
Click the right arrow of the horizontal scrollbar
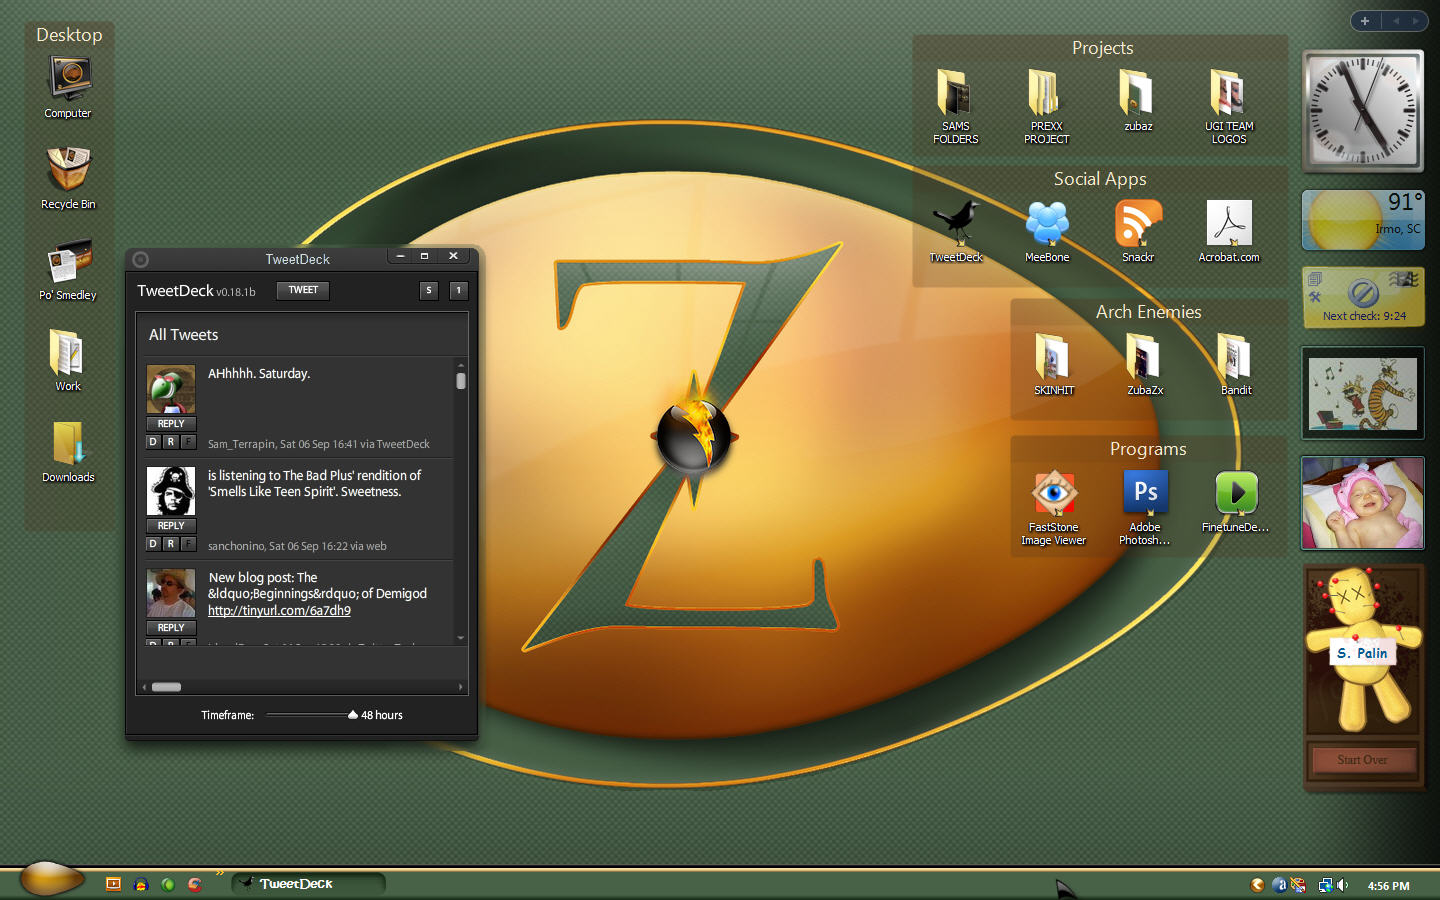coord(461,687)
